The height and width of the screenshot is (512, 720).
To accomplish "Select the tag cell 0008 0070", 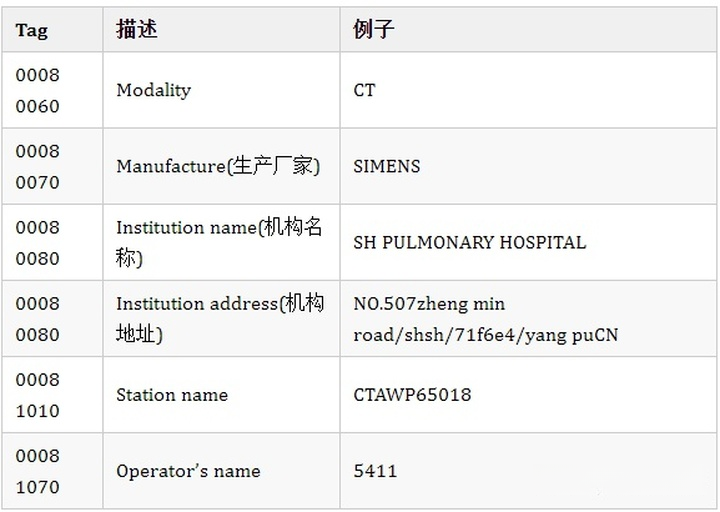I will point(38,167).
